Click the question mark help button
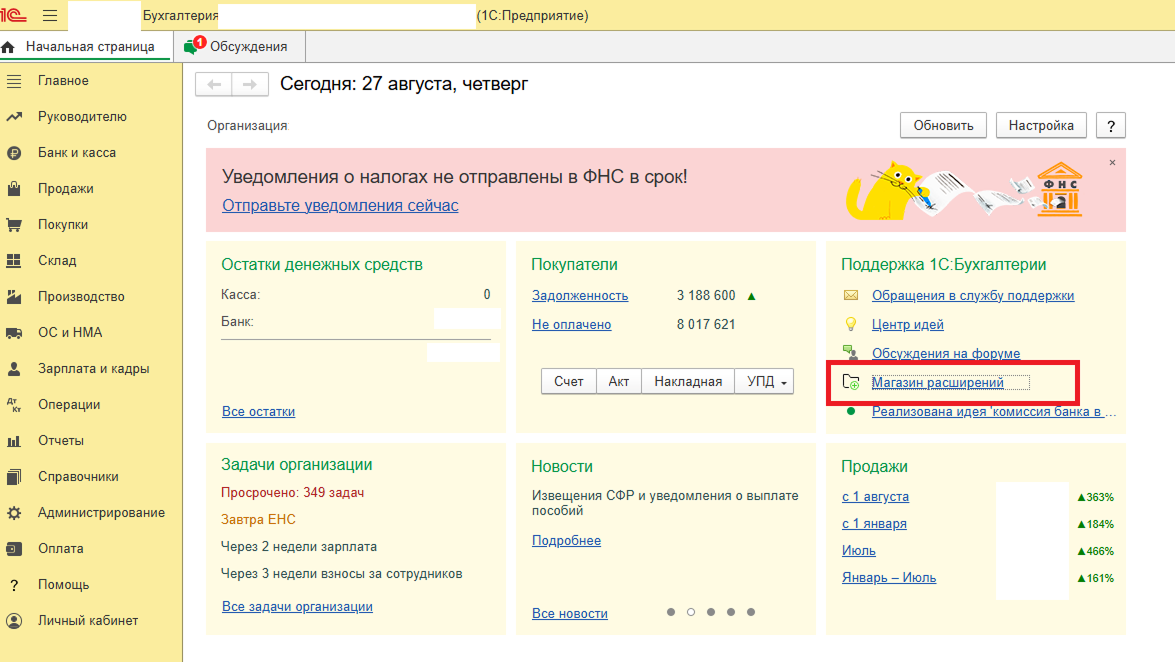The image size is (1175, 662). point(1111,125)
